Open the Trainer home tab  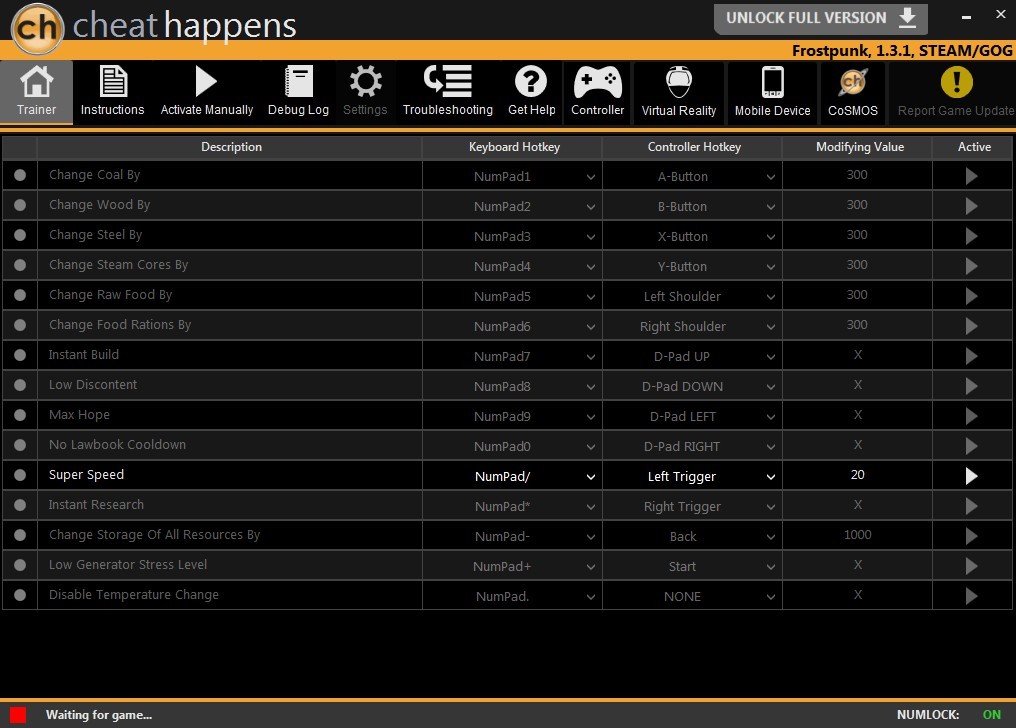pyautogui.click(x=36, y=91)
